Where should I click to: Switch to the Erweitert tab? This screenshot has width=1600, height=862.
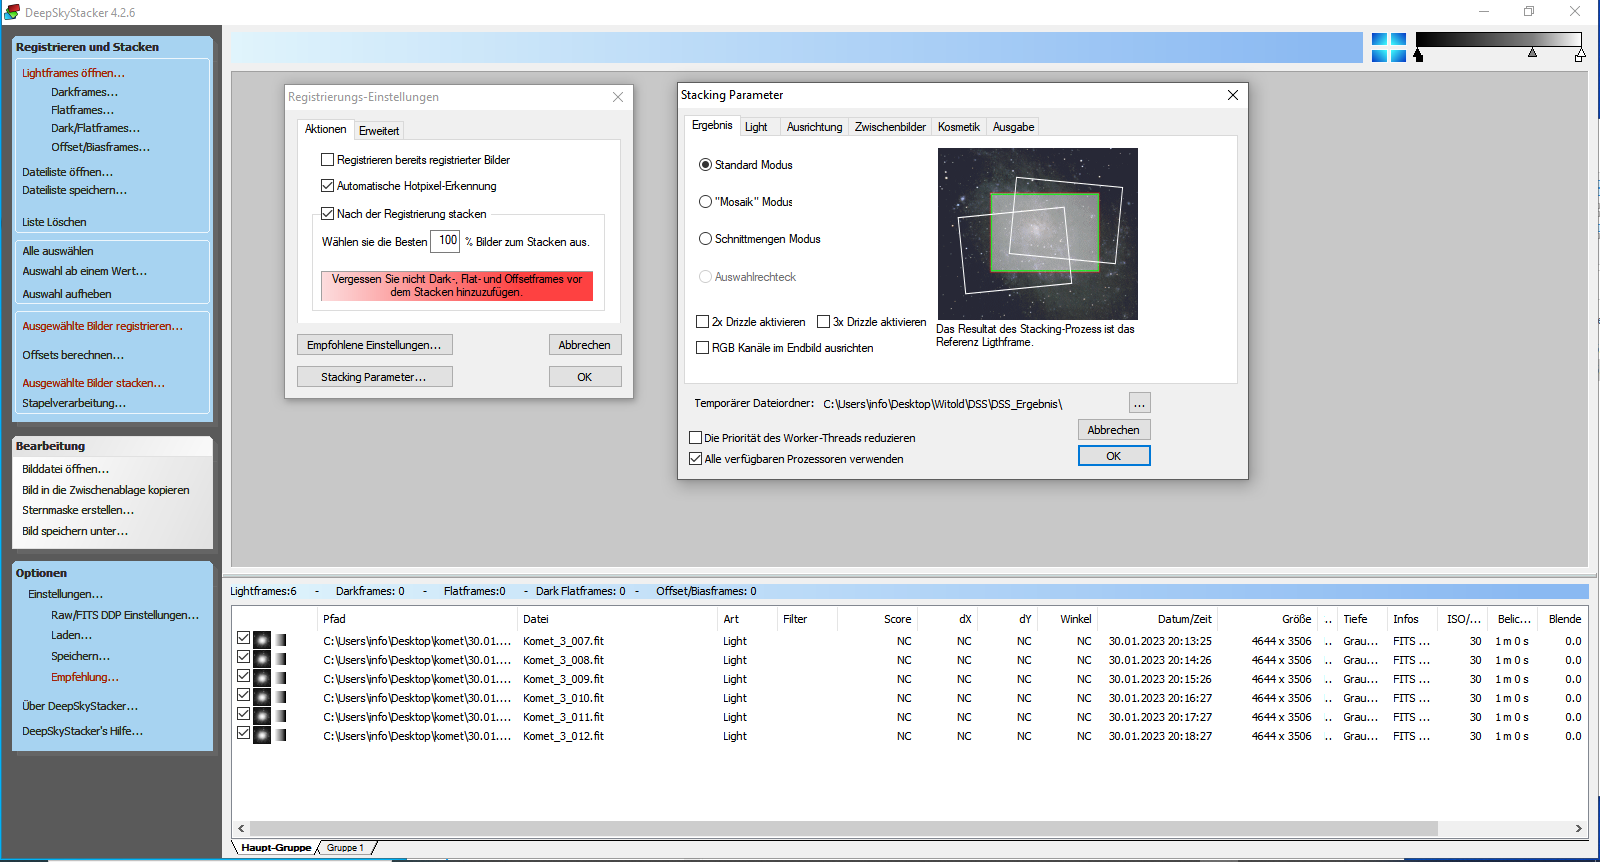[379, 131]
